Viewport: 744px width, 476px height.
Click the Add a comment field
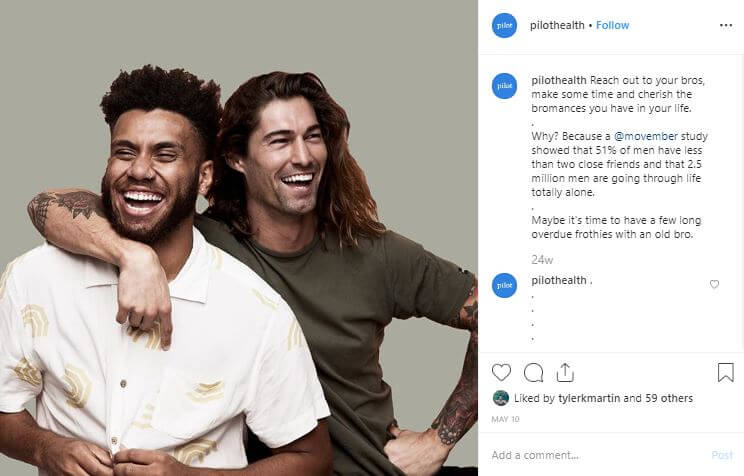[x=598, y=455]
